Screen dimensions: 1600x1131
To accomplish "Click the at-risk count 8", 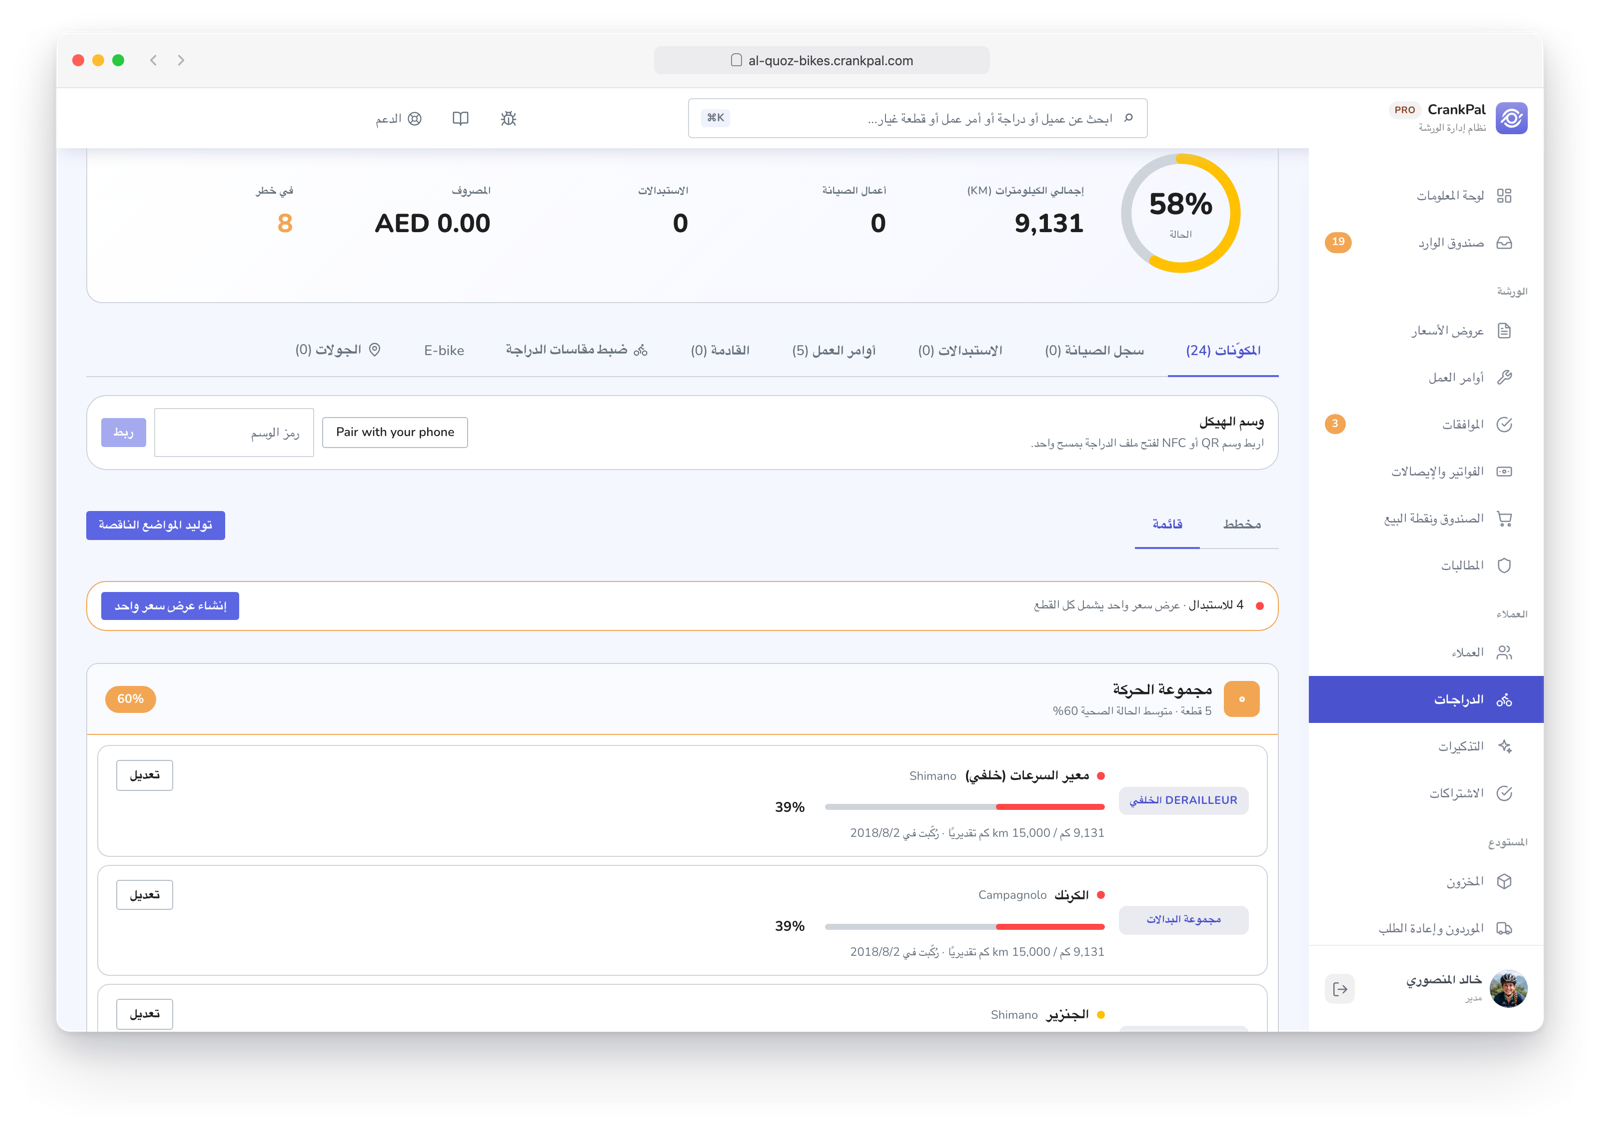I will pos(285,223).
